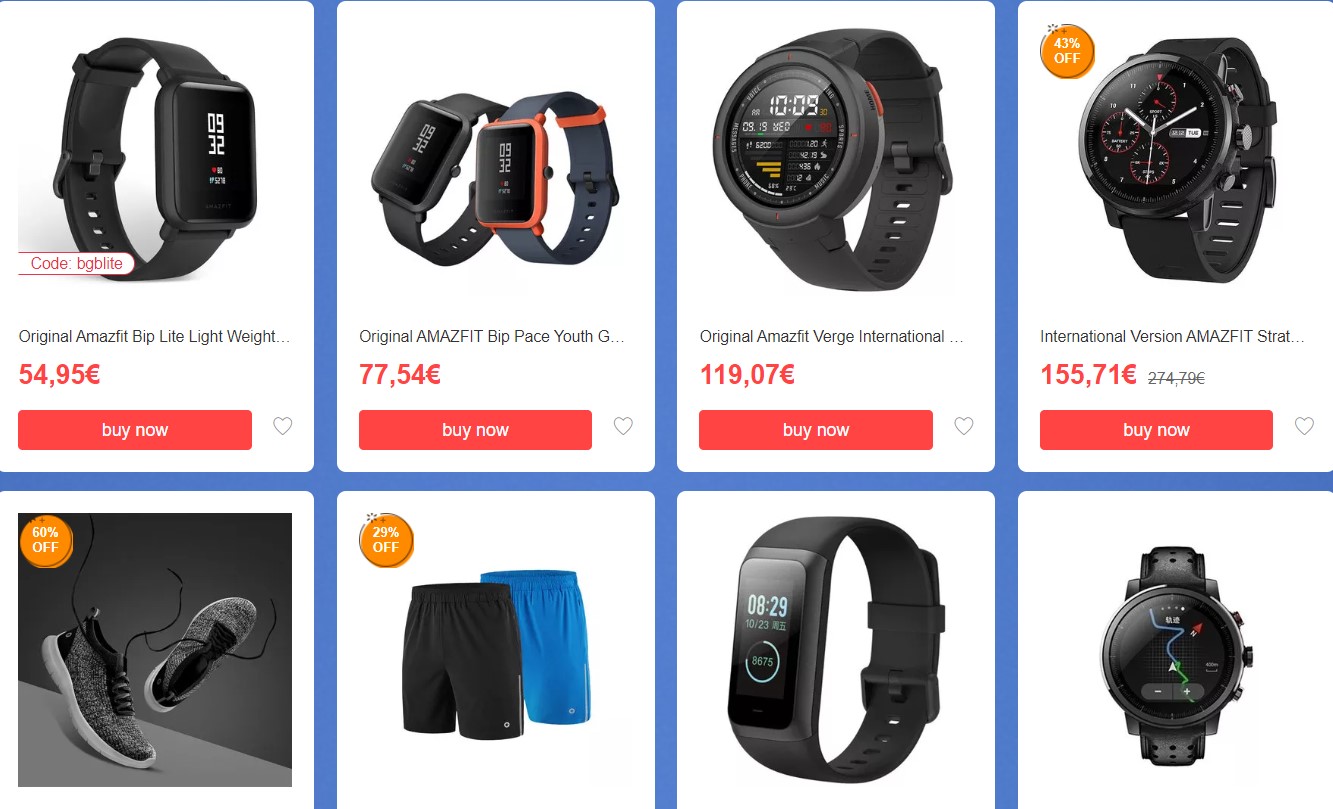Image resolution: width=1333 pixels, height=809 pixels.
Task: Buy now the Amazfit Verge International
Action: click(x=816, y=430)
